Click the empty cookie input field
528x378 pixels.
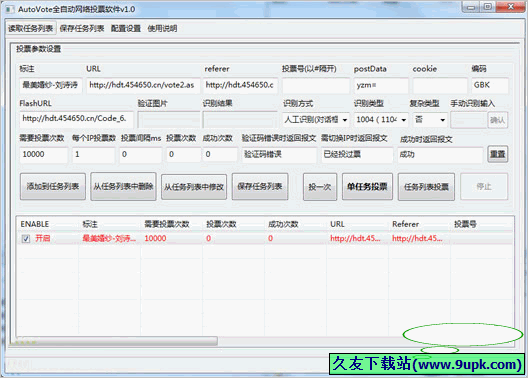pos(440,85)
